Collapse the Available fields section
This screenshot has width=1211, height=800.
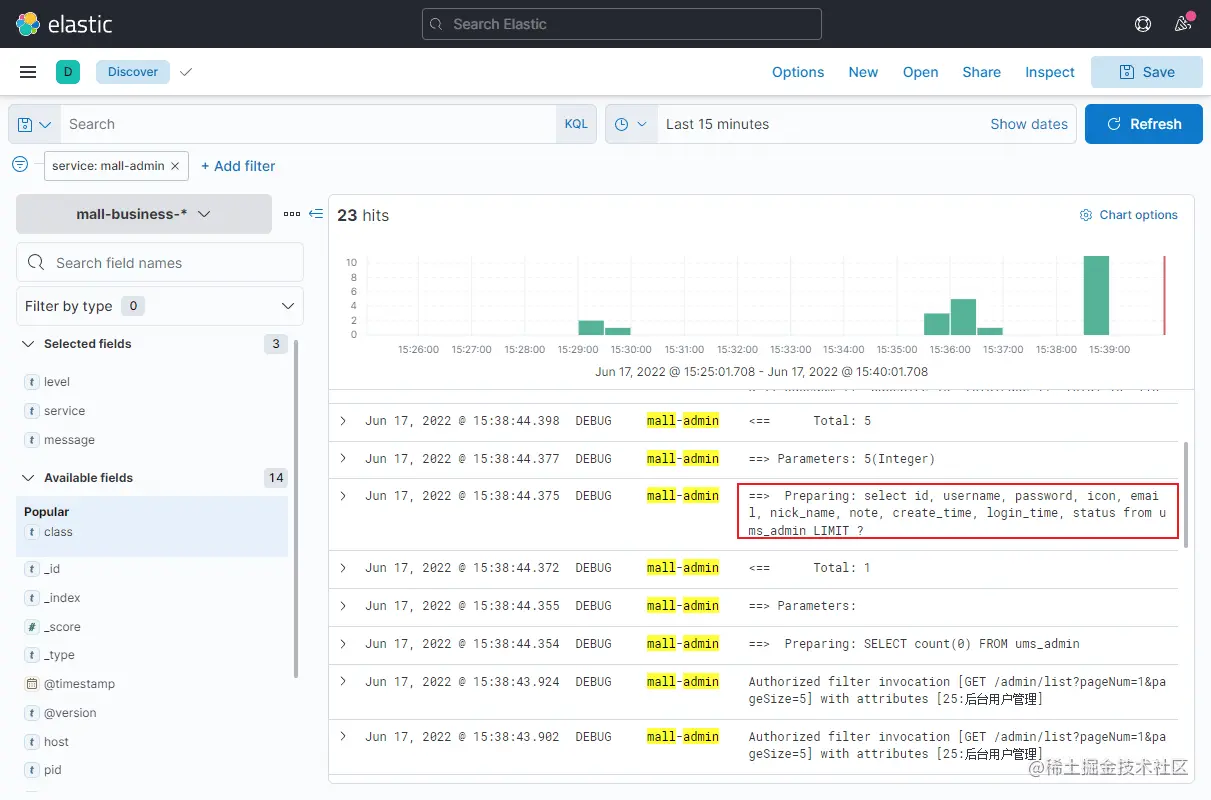(x=28, y=478)
